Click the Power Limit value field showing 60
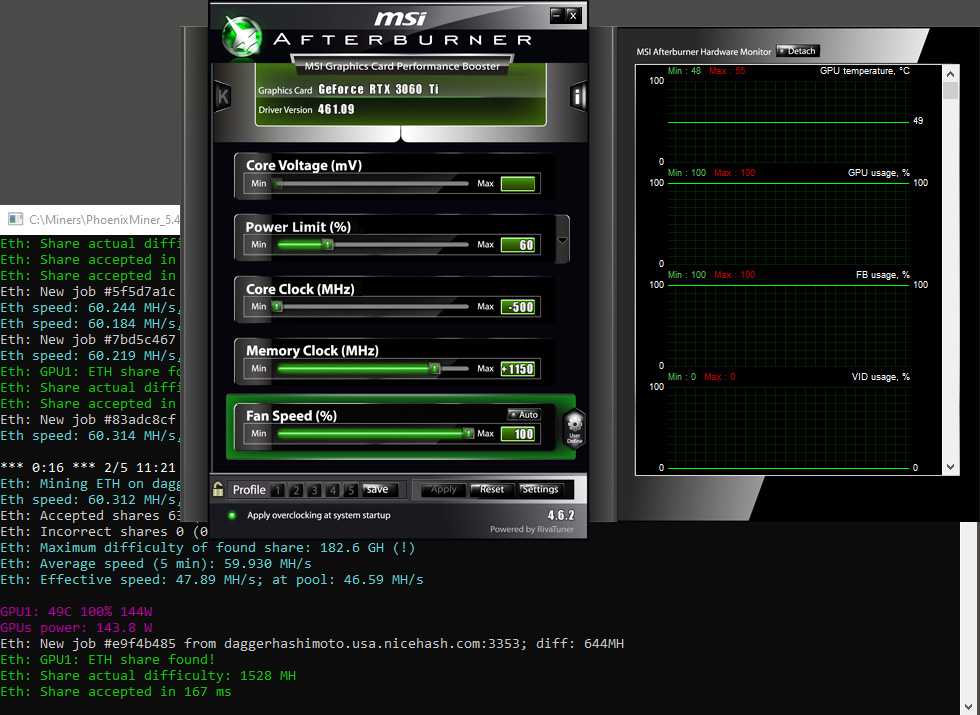Viewport: 980px width, 715px height. [518, 245]
